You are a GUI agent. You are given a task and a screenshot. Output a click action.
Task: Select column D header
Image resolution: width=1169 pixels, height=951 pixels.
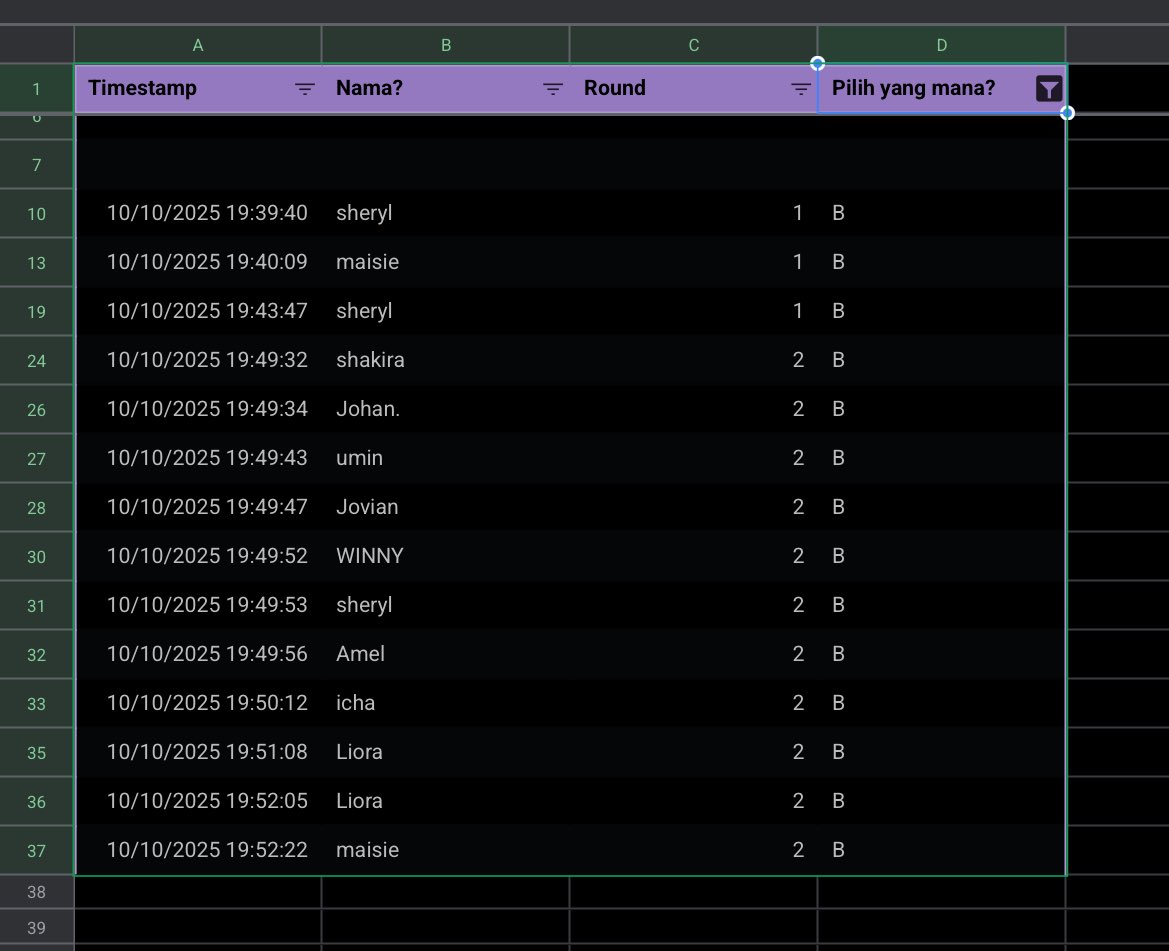point(942,45)
